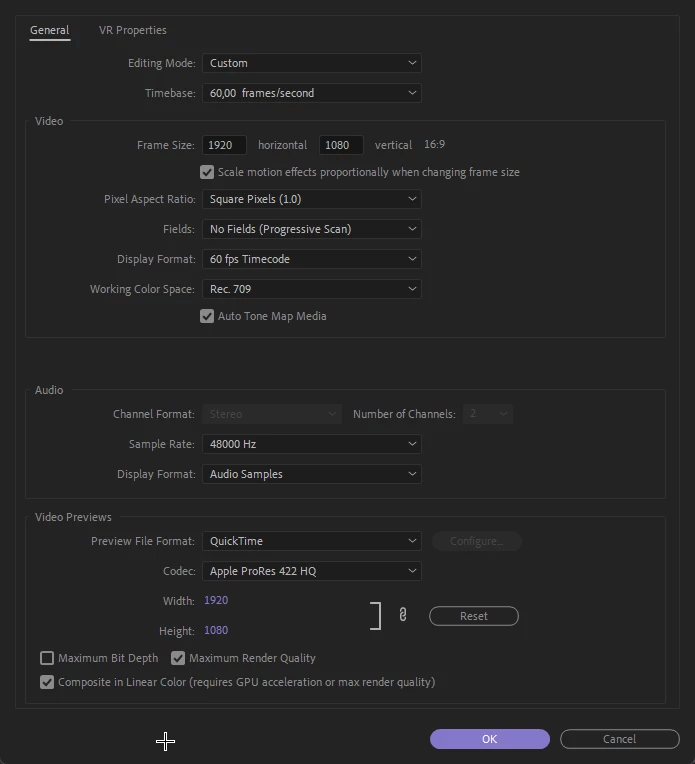
Task: Open the video Display Format 60 fps Timecode dropdown
Action: click(312, 259)
